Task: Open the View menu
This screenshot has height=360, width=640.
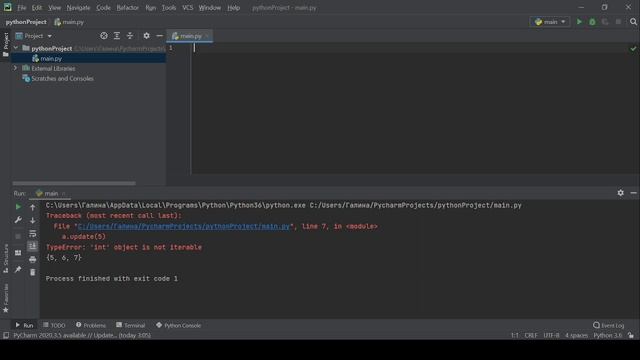Action: pos(54,8)
